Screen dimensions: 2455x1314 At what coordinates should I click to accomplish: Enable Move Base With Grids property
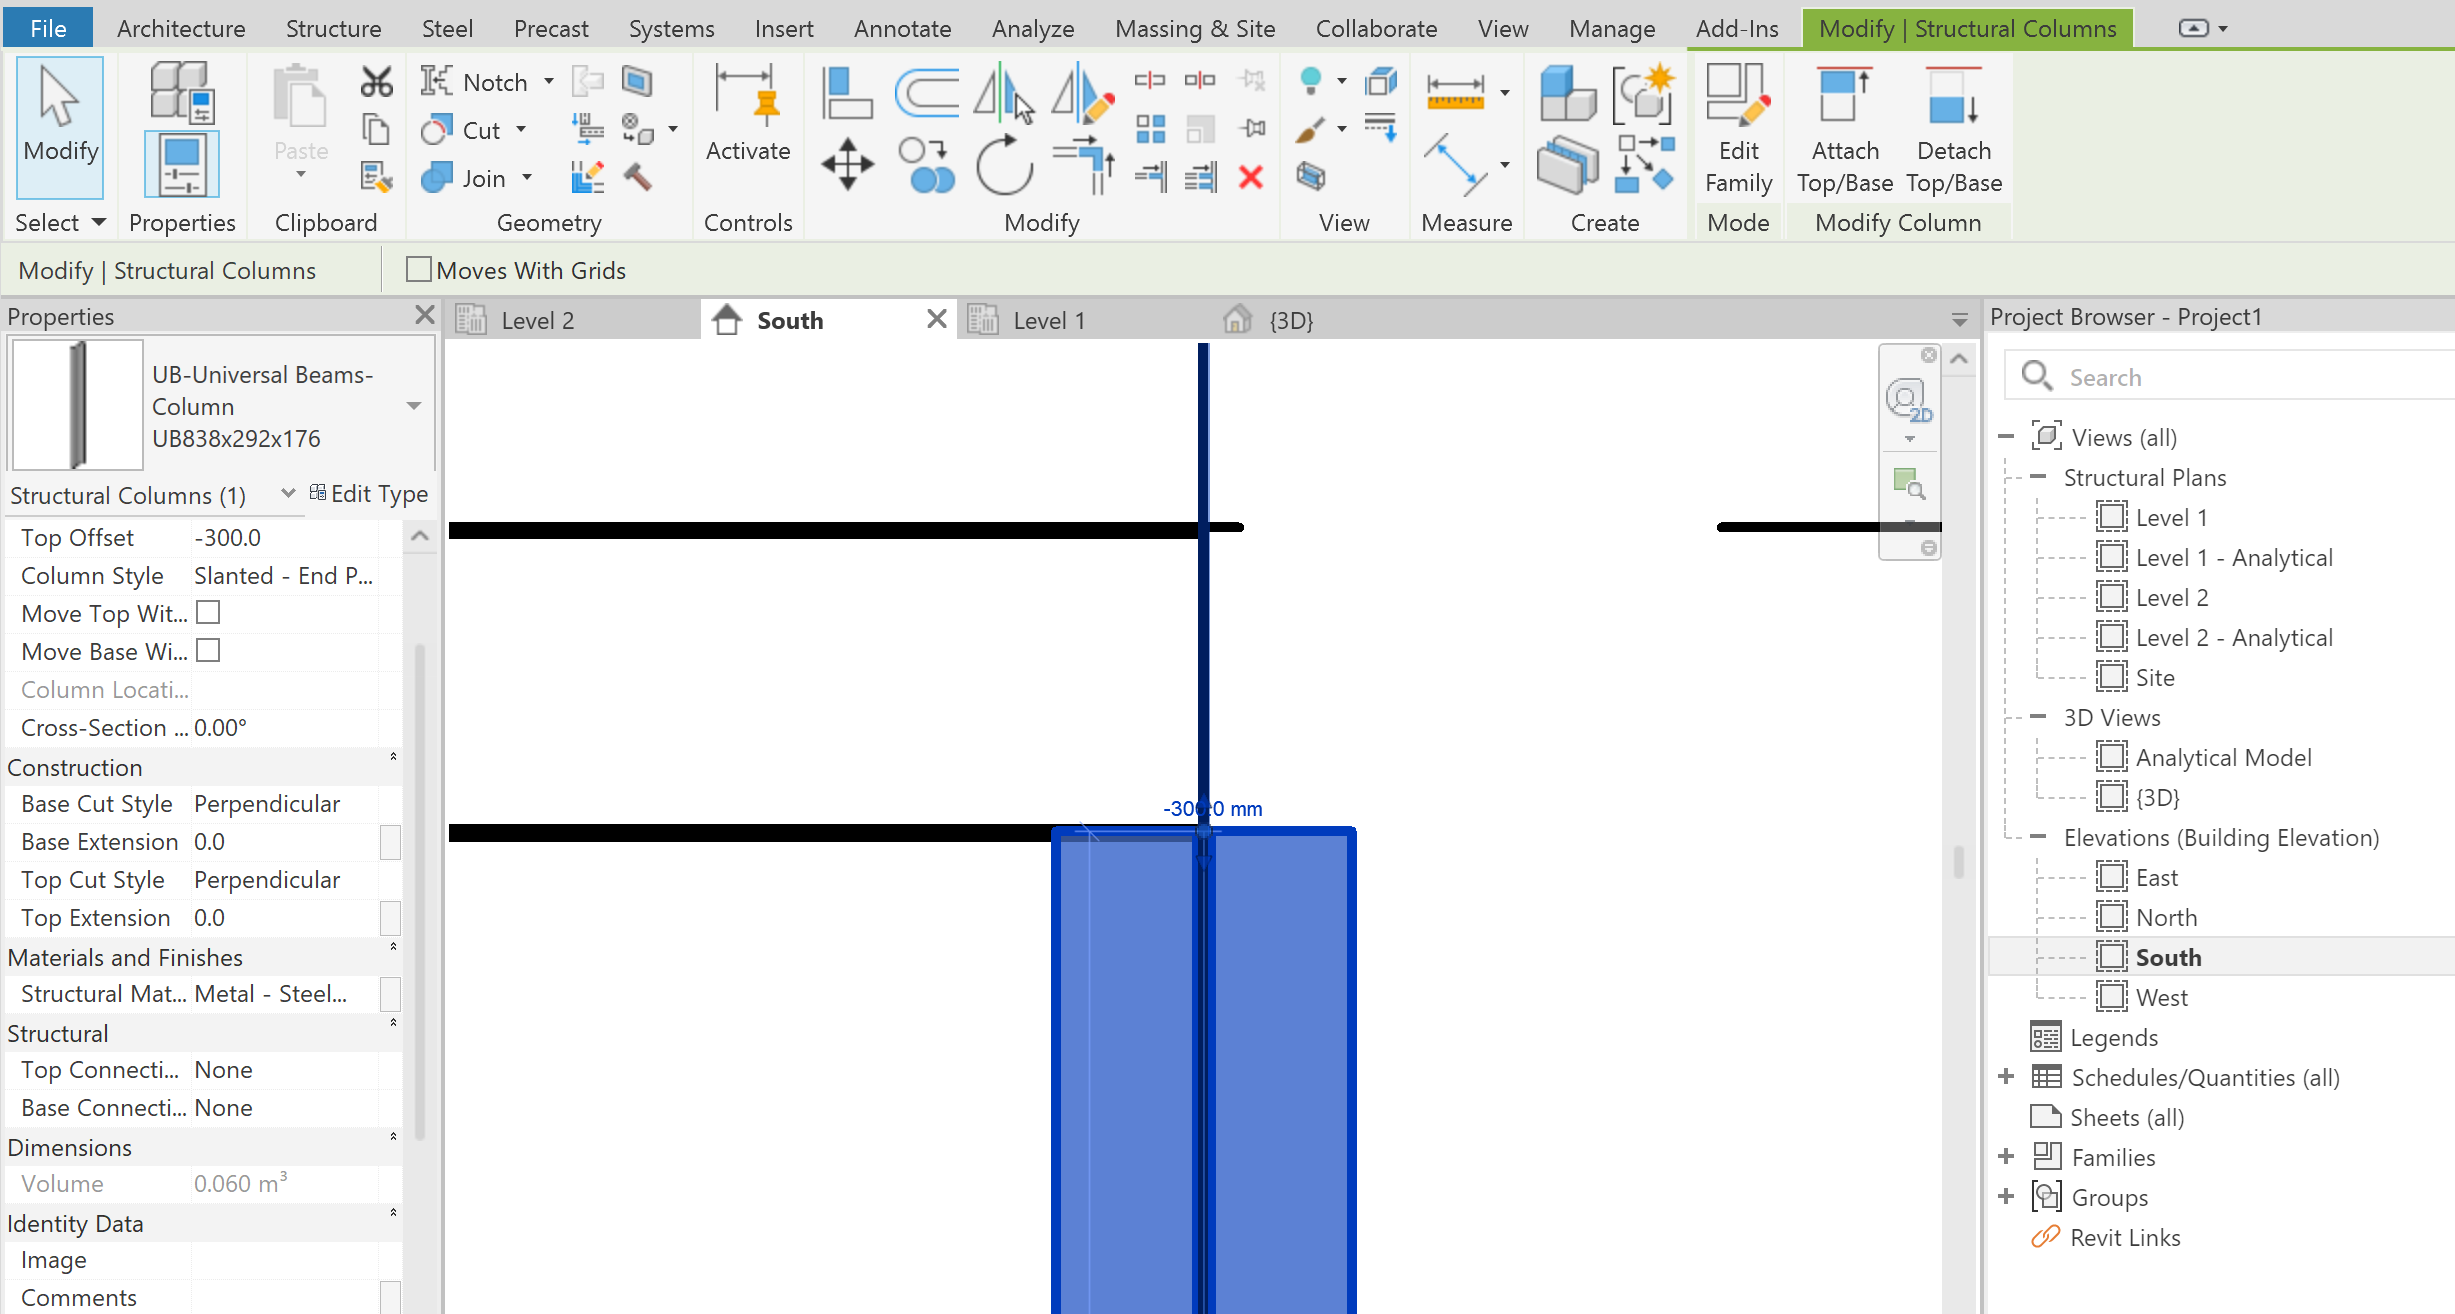click(208, 651)
